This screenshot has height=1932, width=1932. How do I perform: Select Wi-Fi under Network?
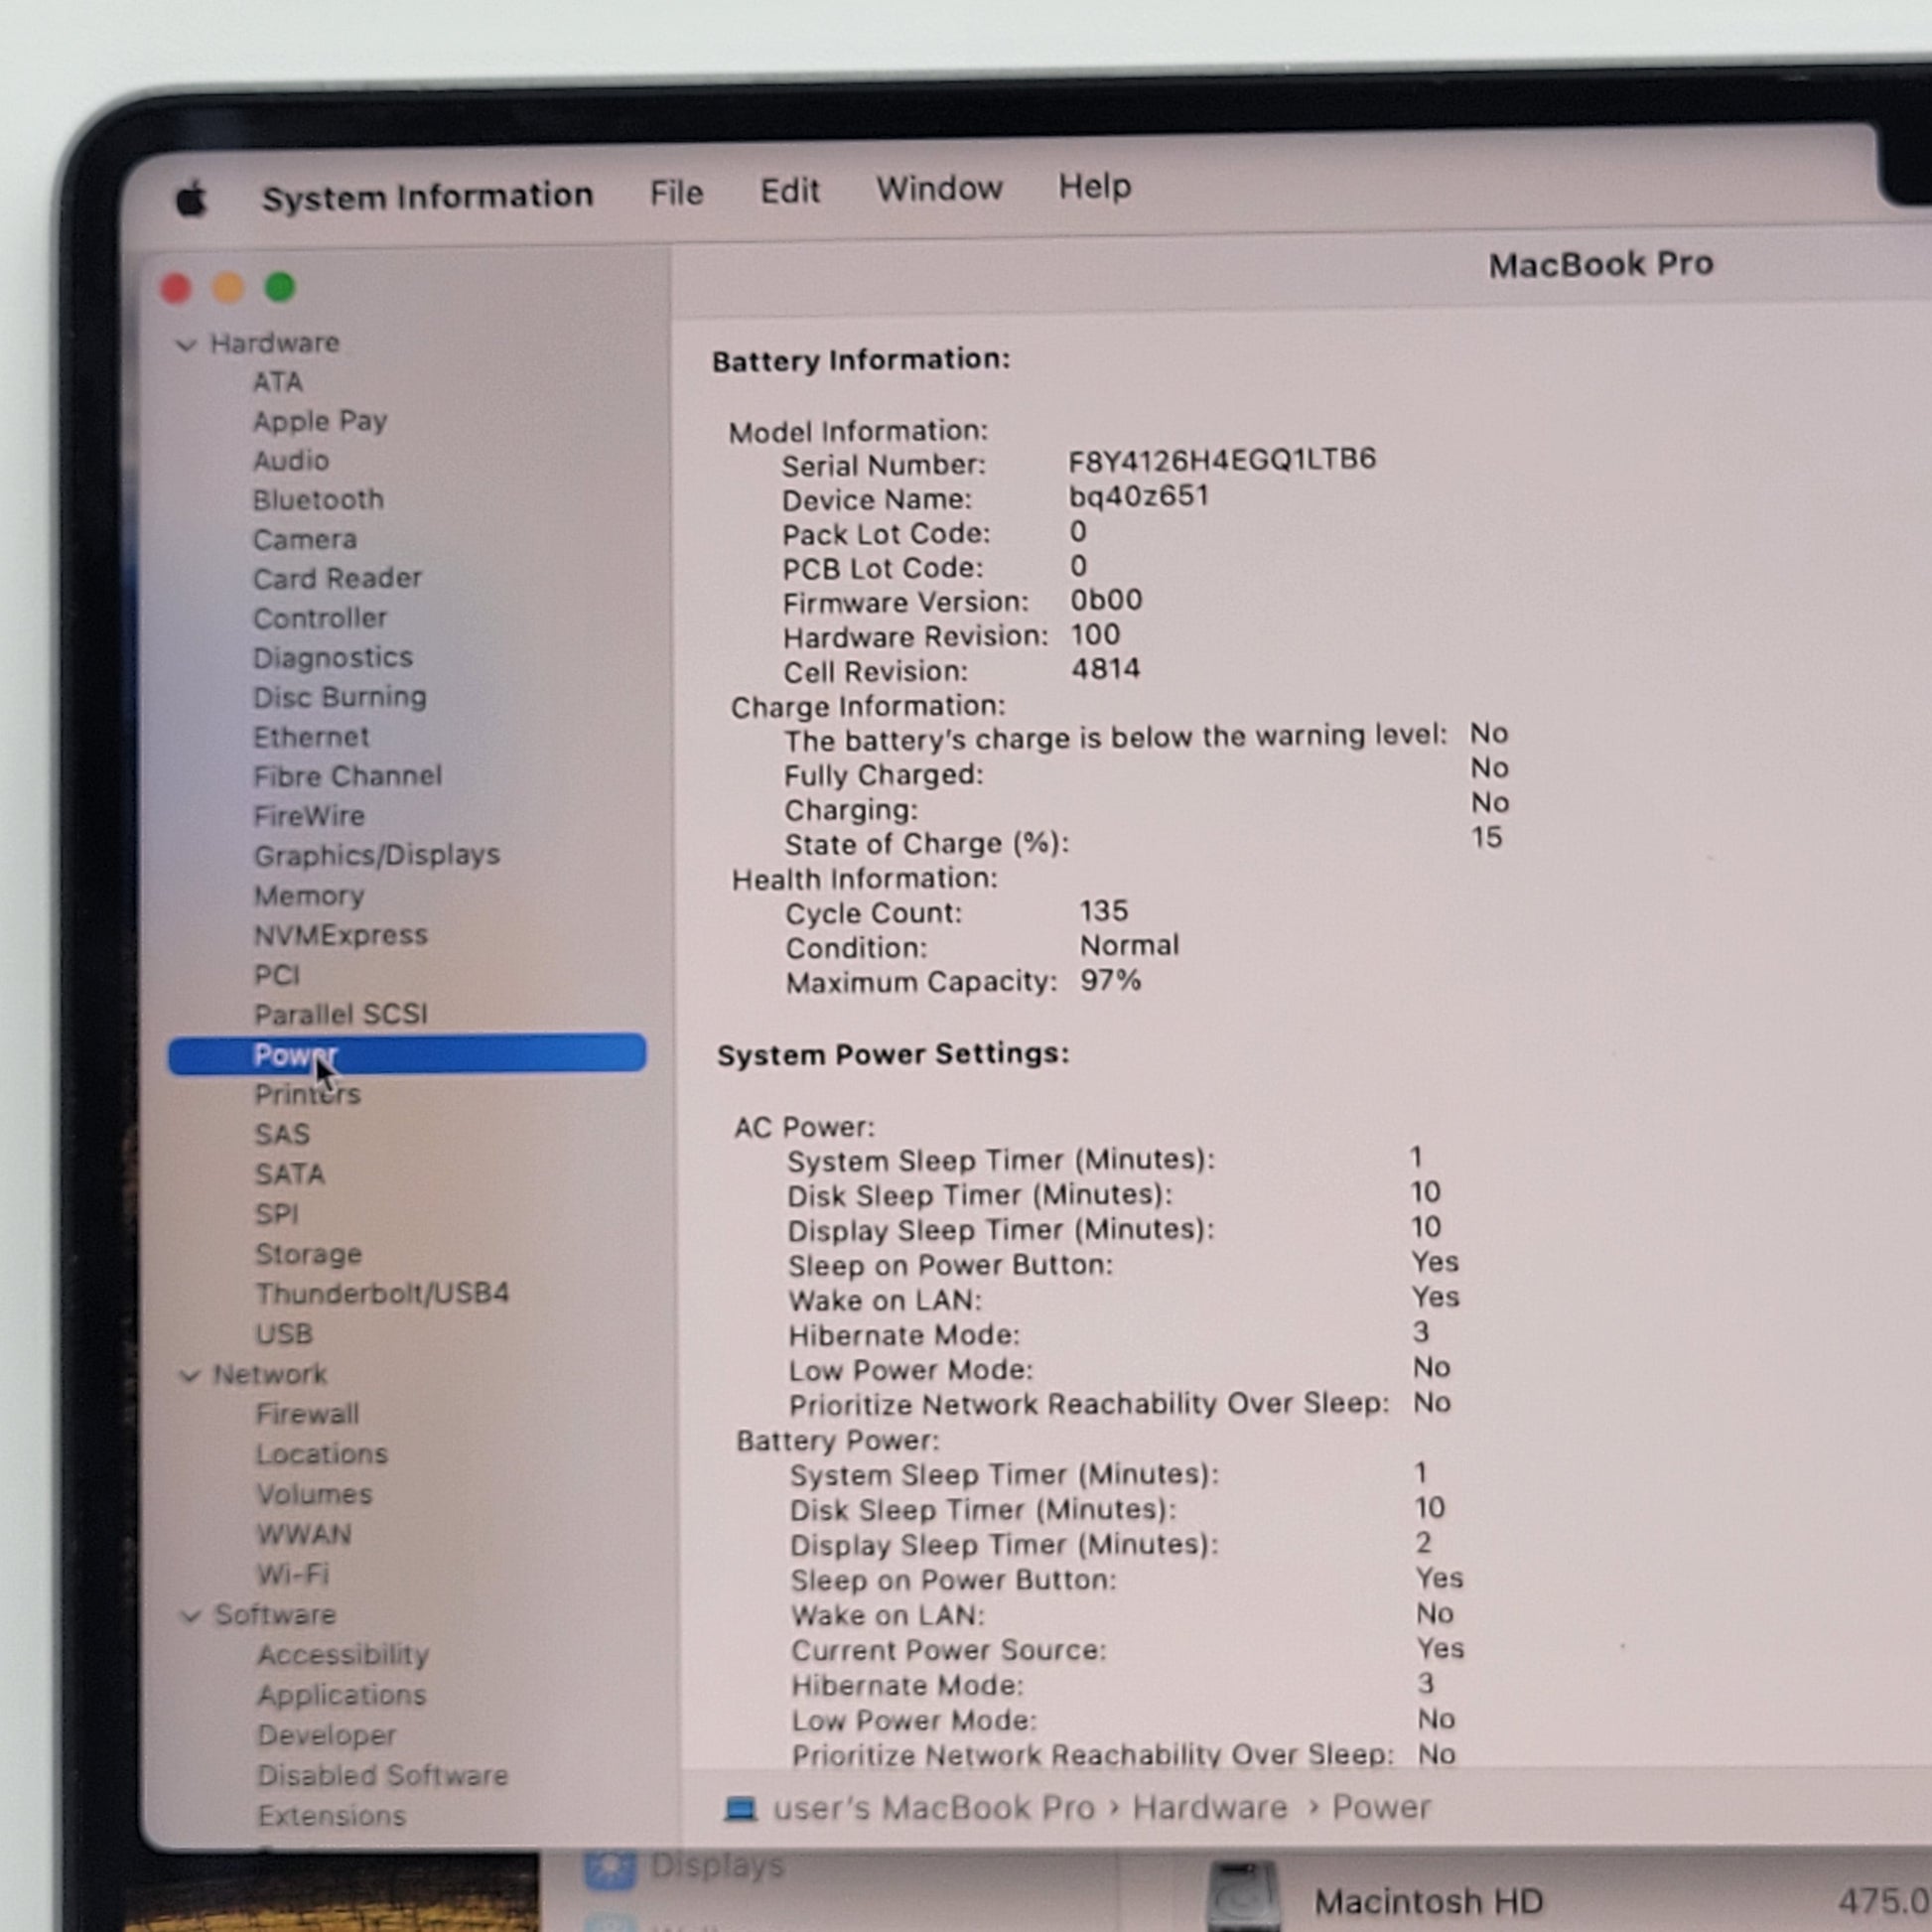[292, 1574]
